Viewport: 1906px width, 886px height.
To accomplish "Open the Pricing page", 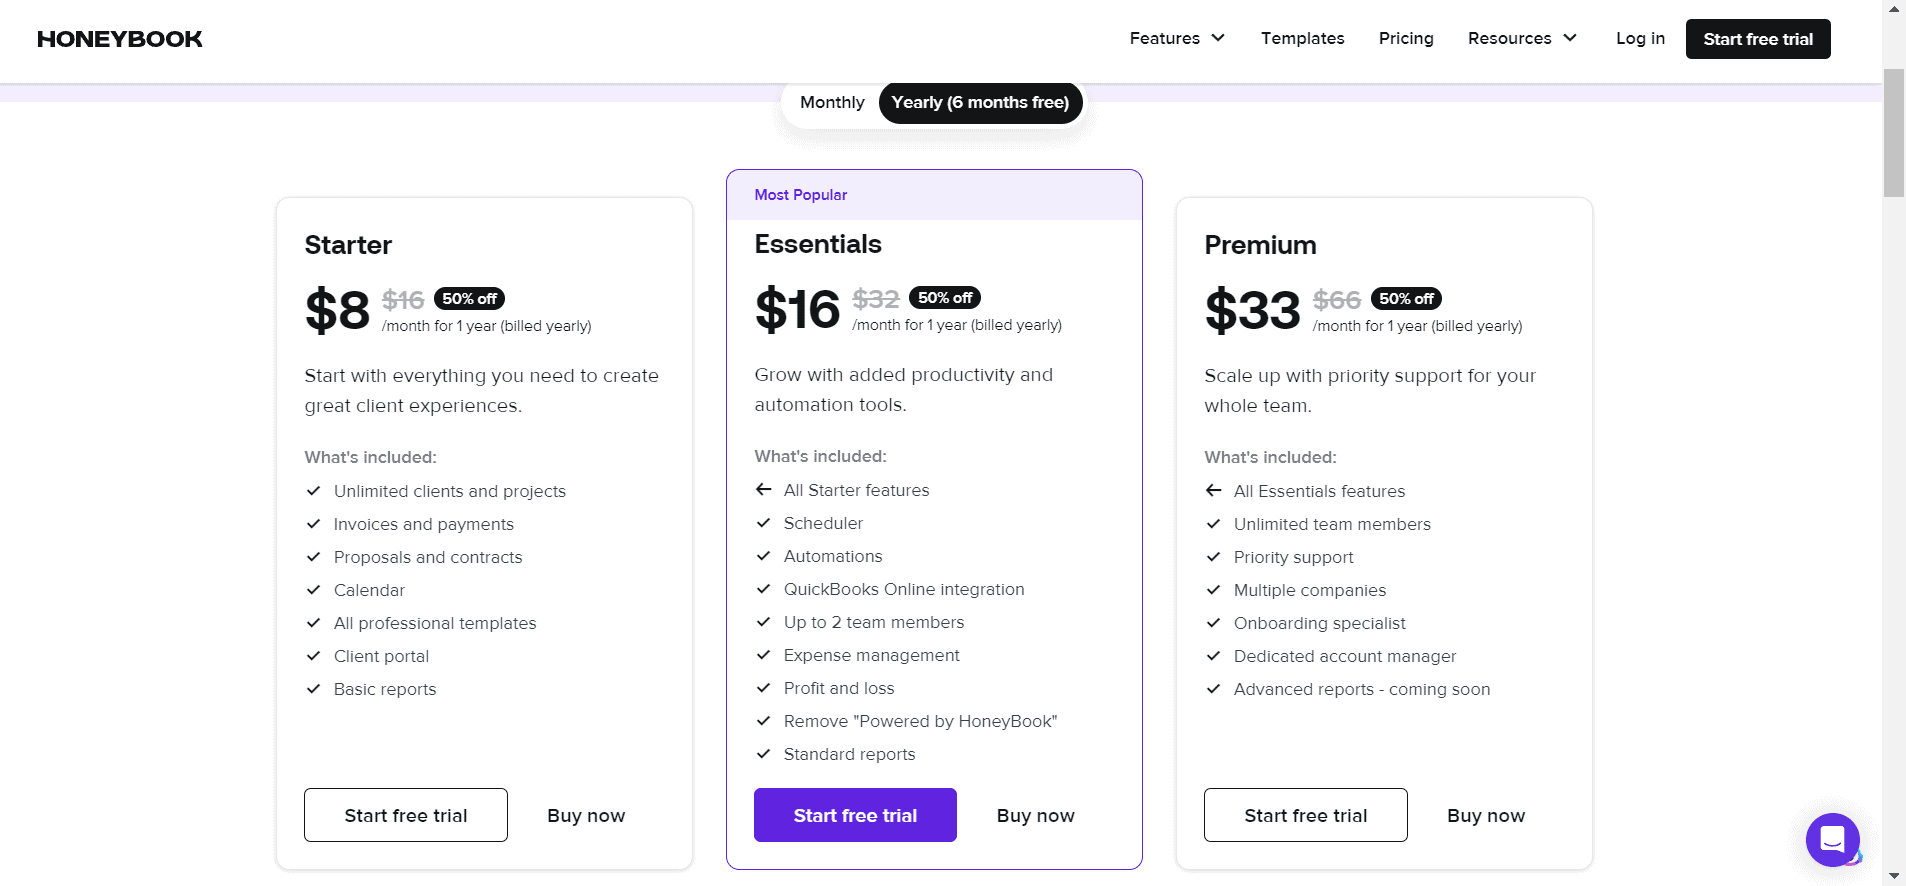I will click(1405, 38).
